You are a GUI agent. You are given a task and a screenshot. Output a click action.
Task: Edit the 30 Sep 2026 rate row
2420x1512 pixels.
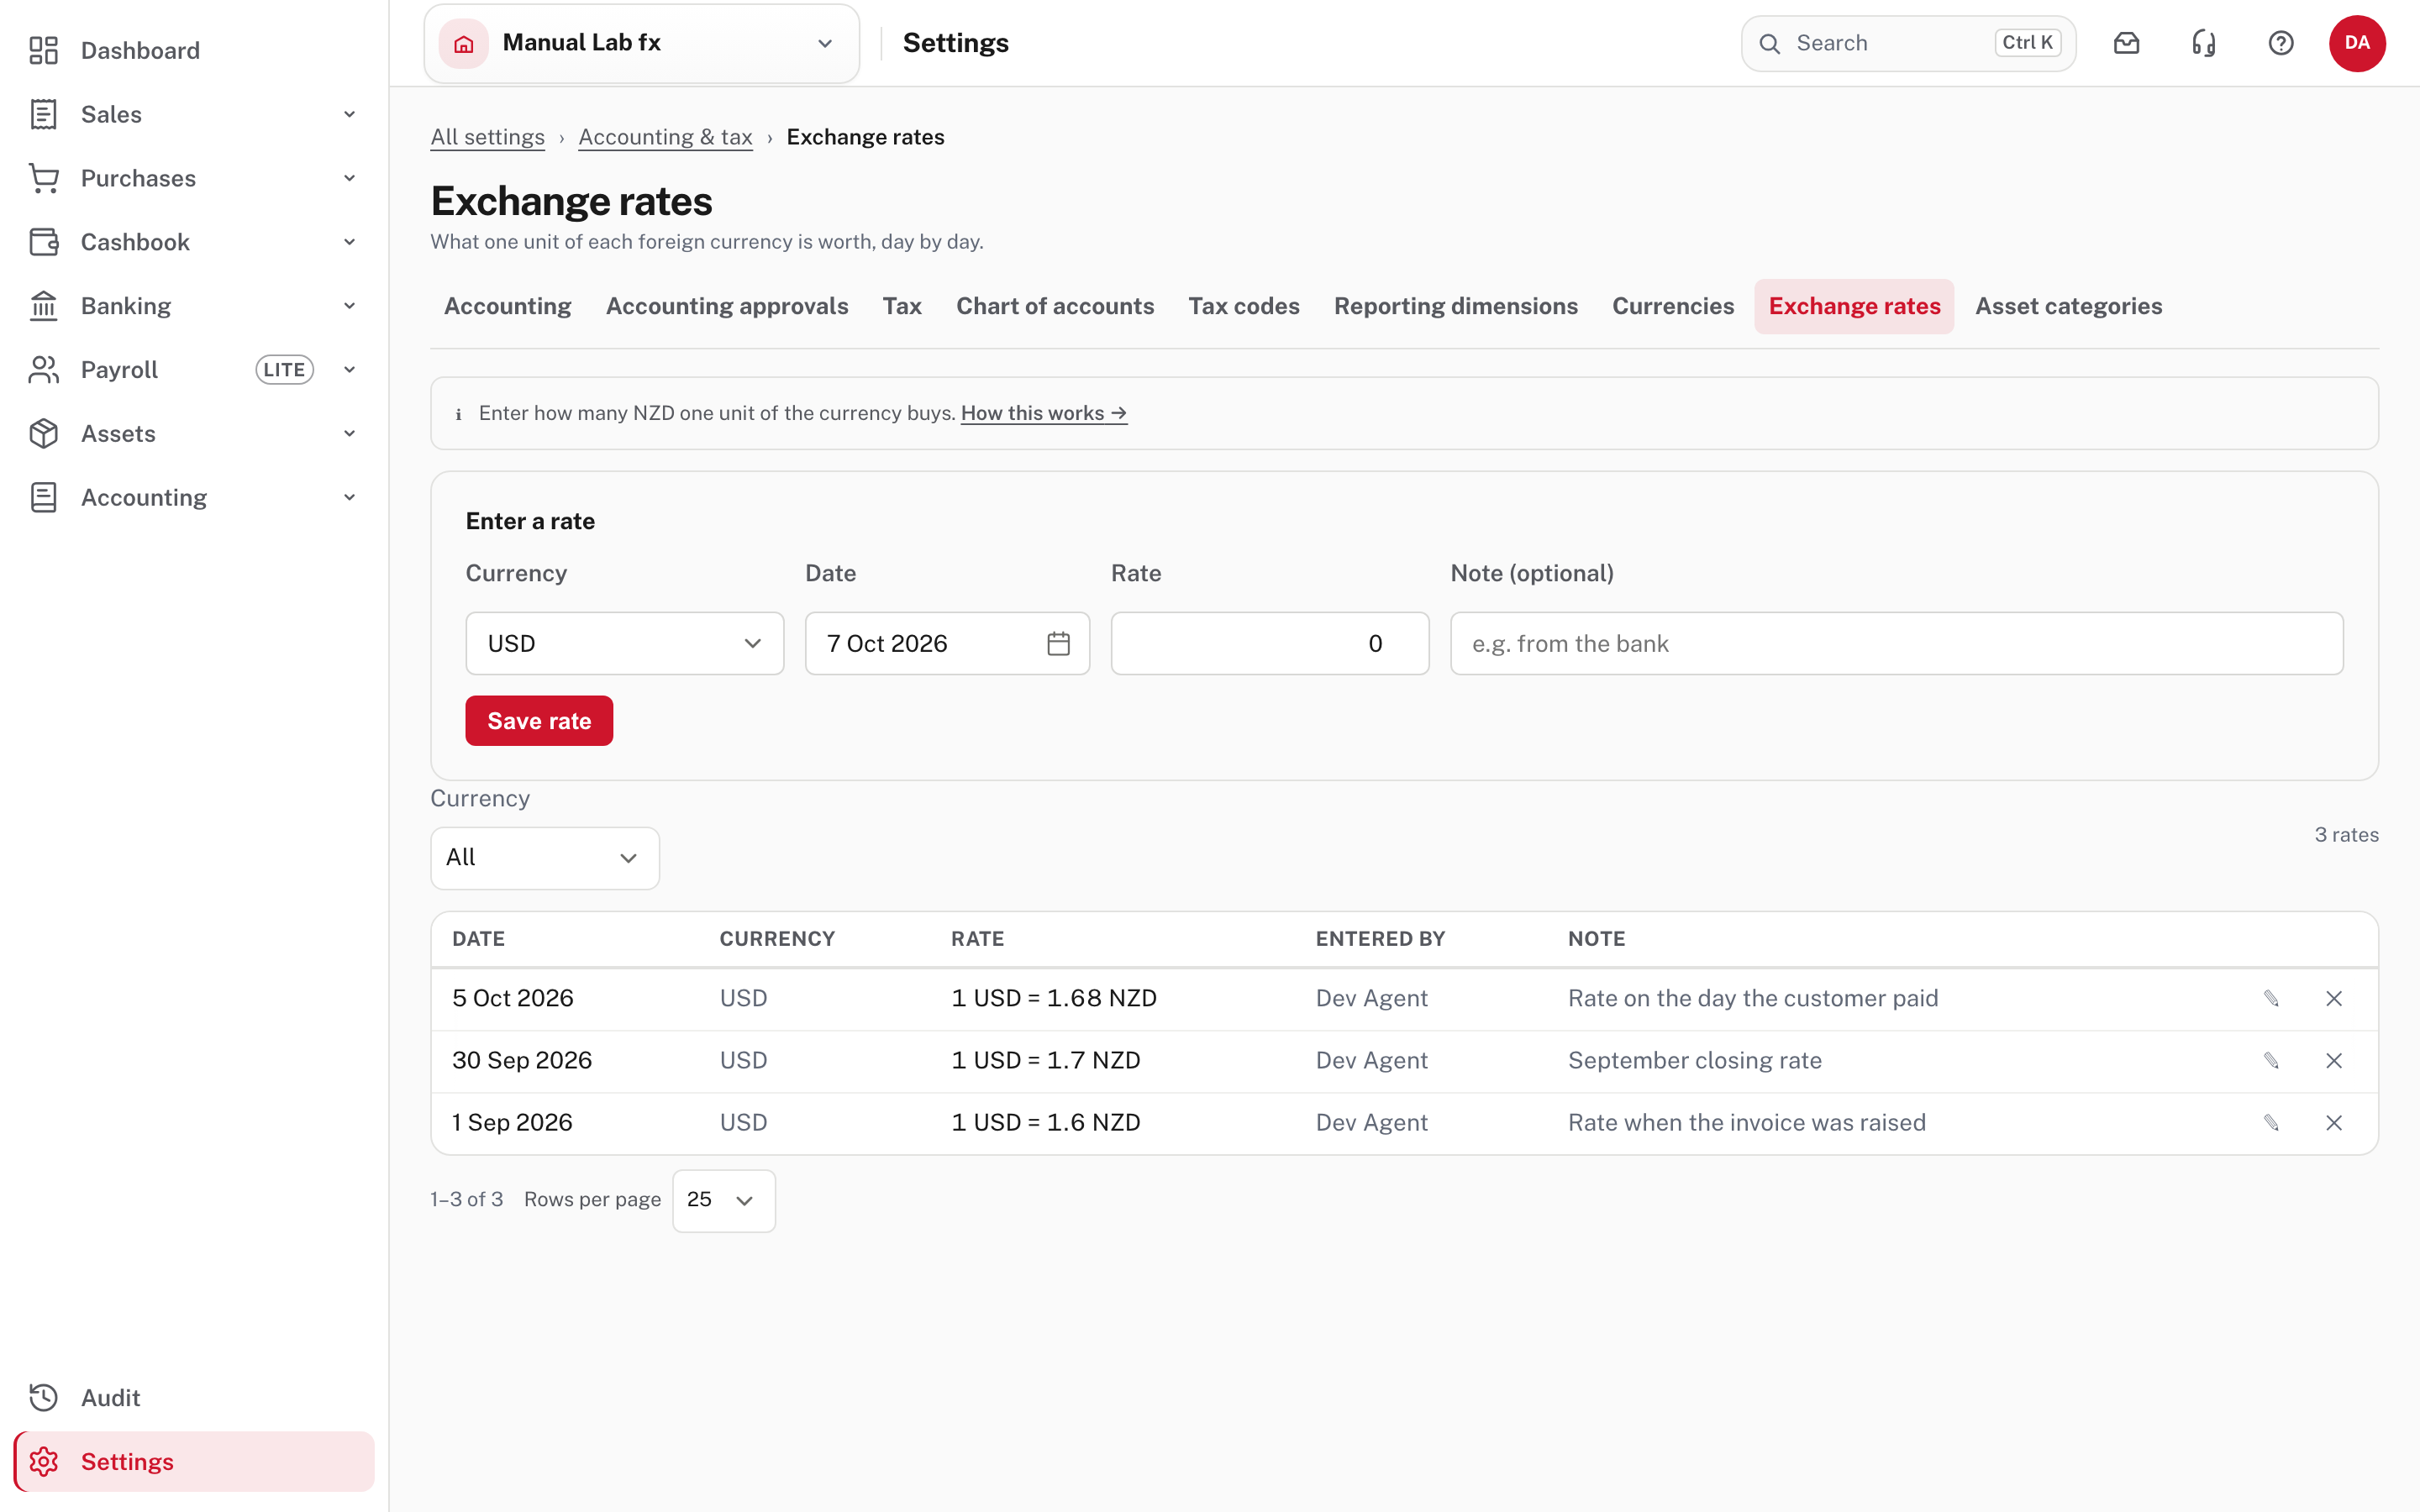tap(2271, 1060)
